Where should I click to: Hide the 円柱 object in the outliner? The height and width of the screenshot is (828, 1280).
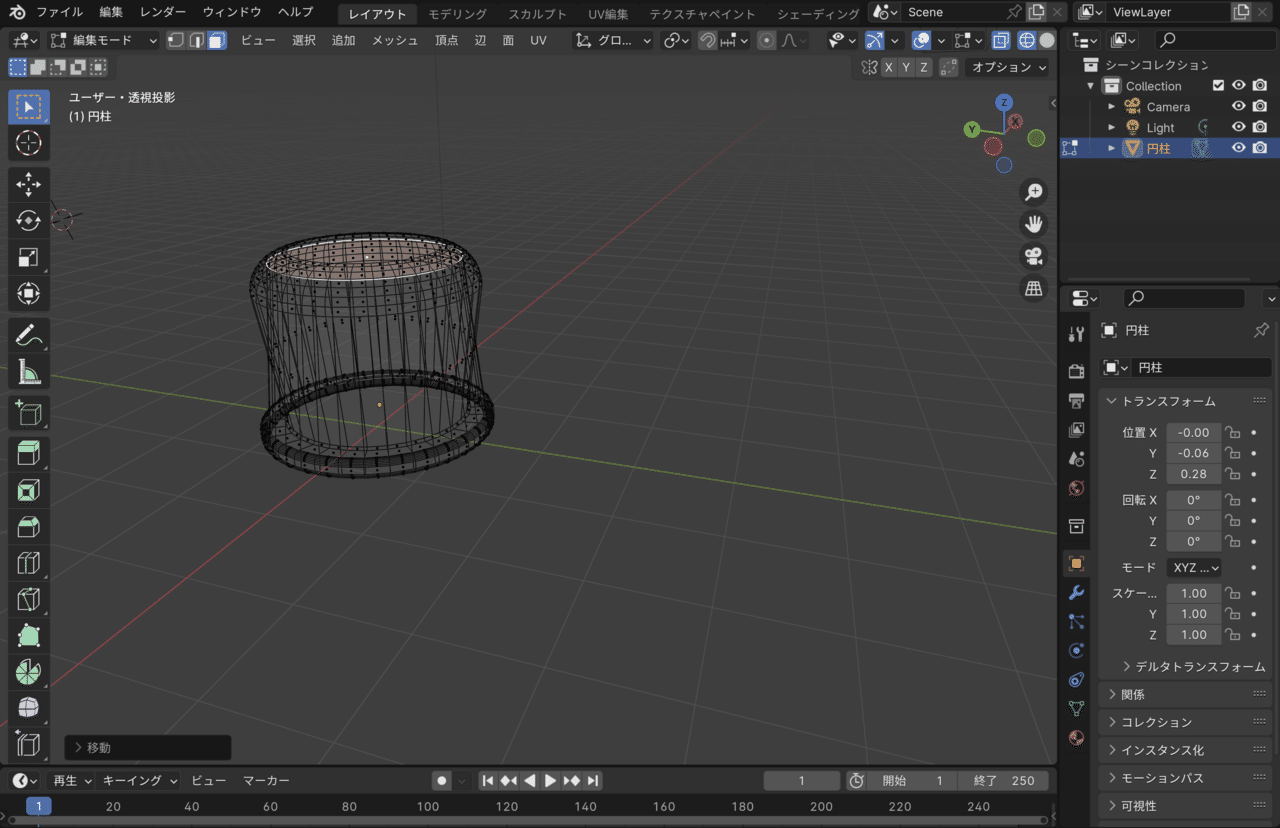coord(1238,147)
